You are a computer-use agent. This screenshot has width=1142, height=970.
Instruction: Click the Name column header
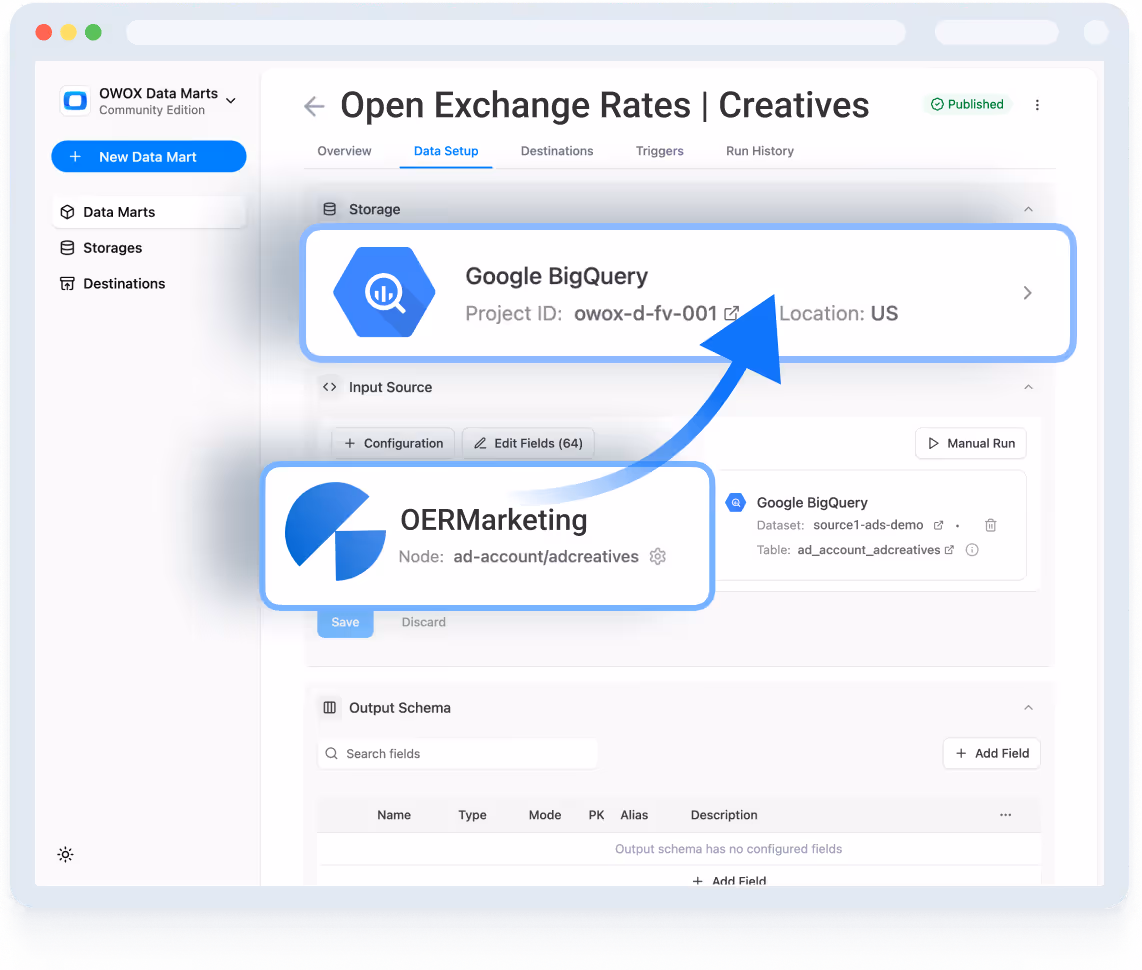point(394,815)
